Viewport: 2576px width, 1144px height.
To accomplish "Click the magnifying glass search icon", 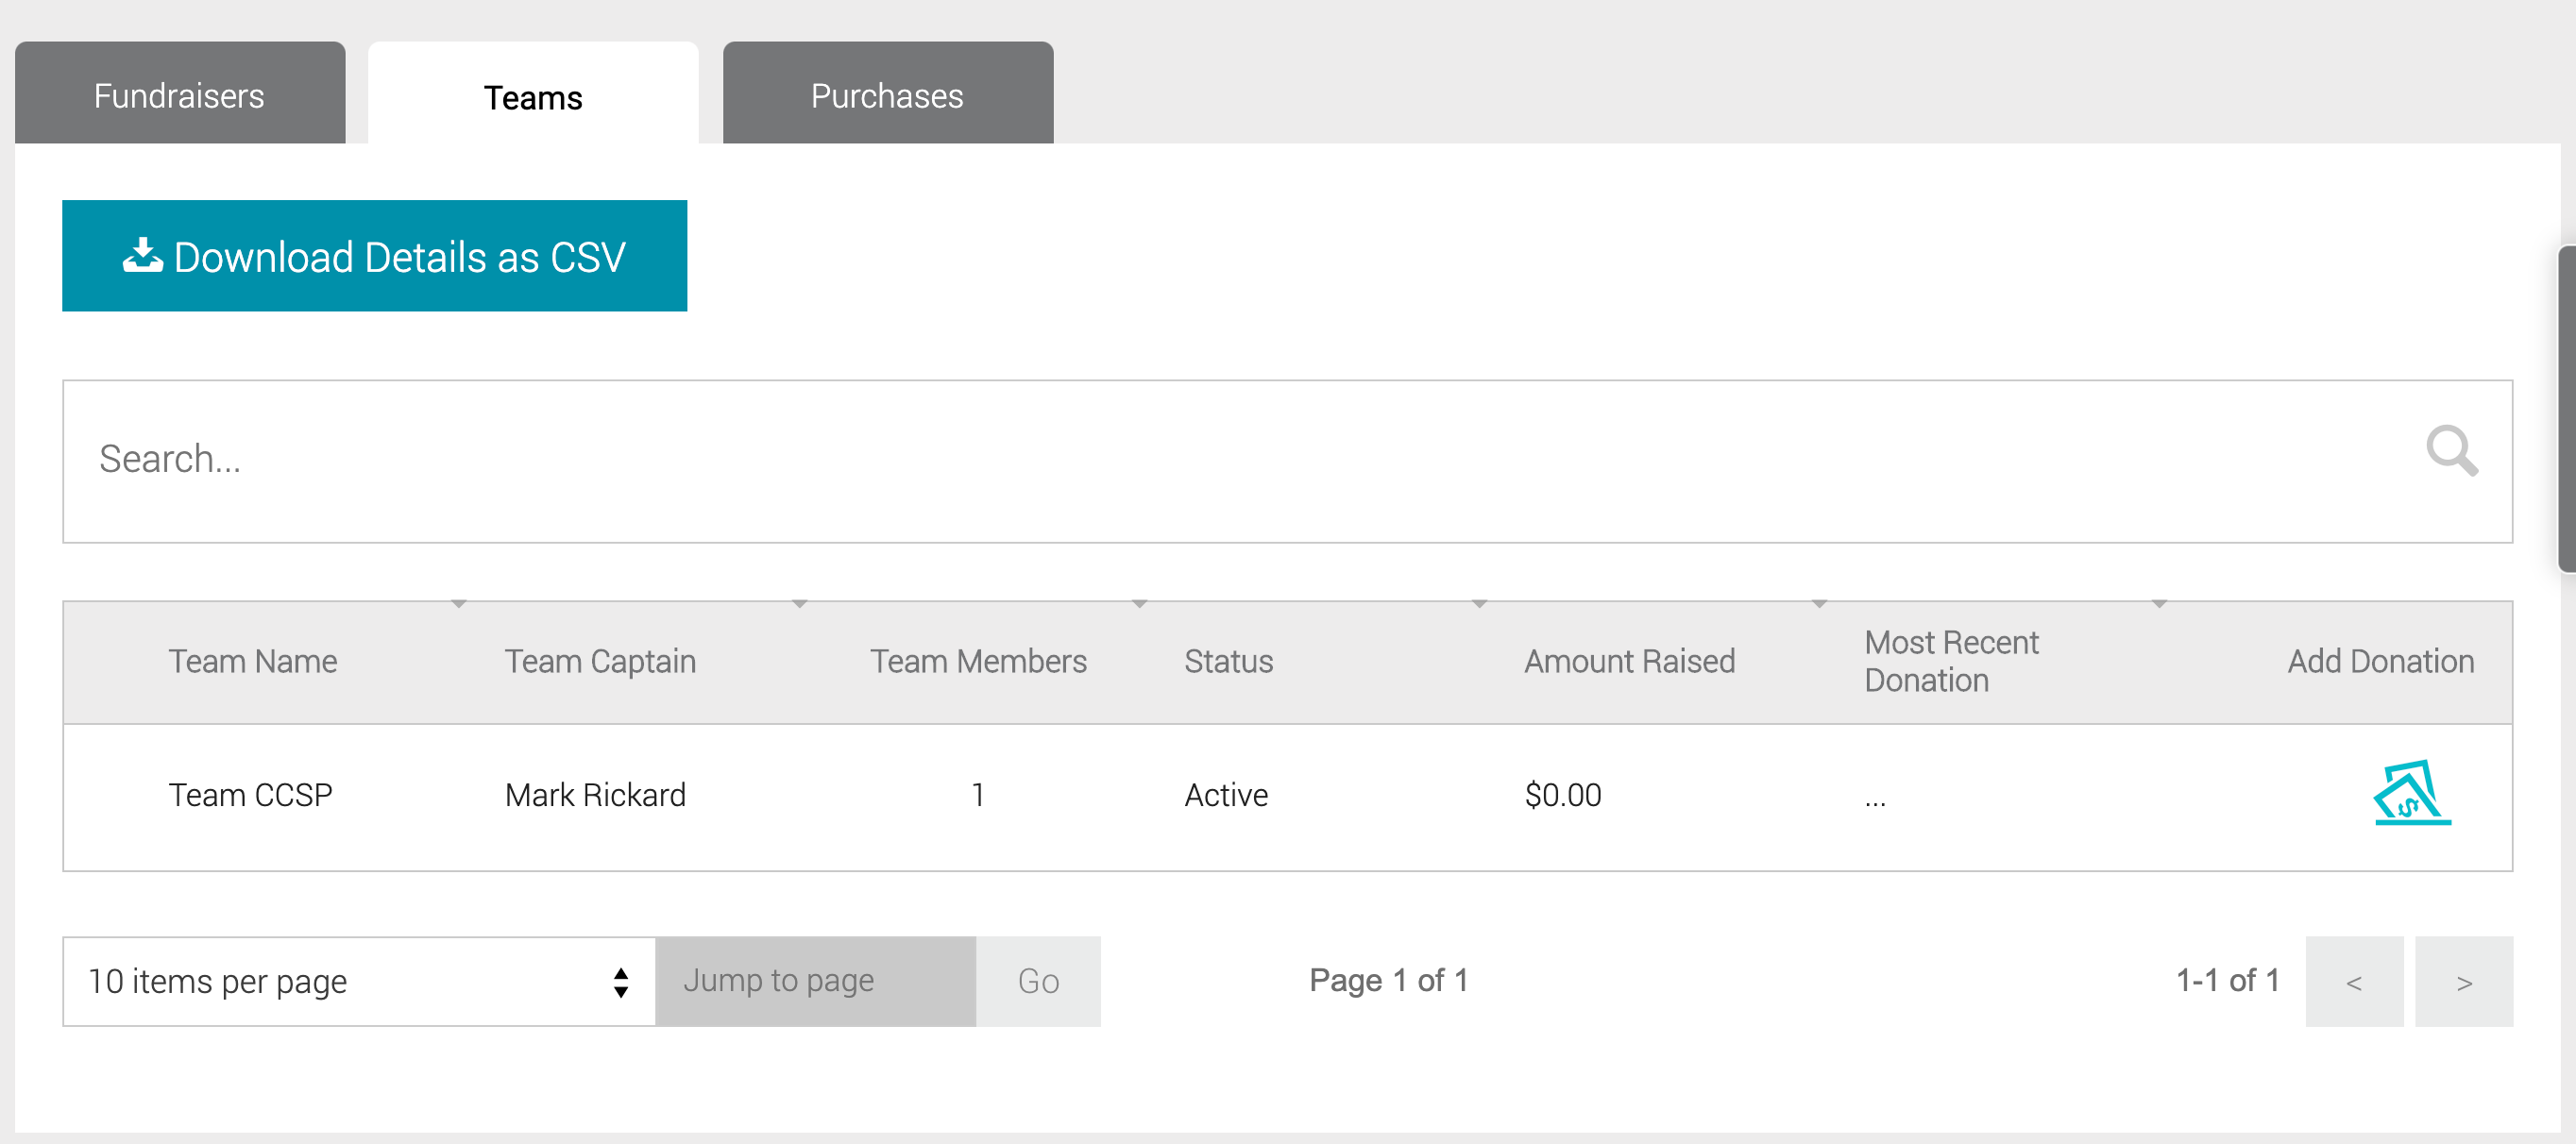I will (x=2451, y=451).
